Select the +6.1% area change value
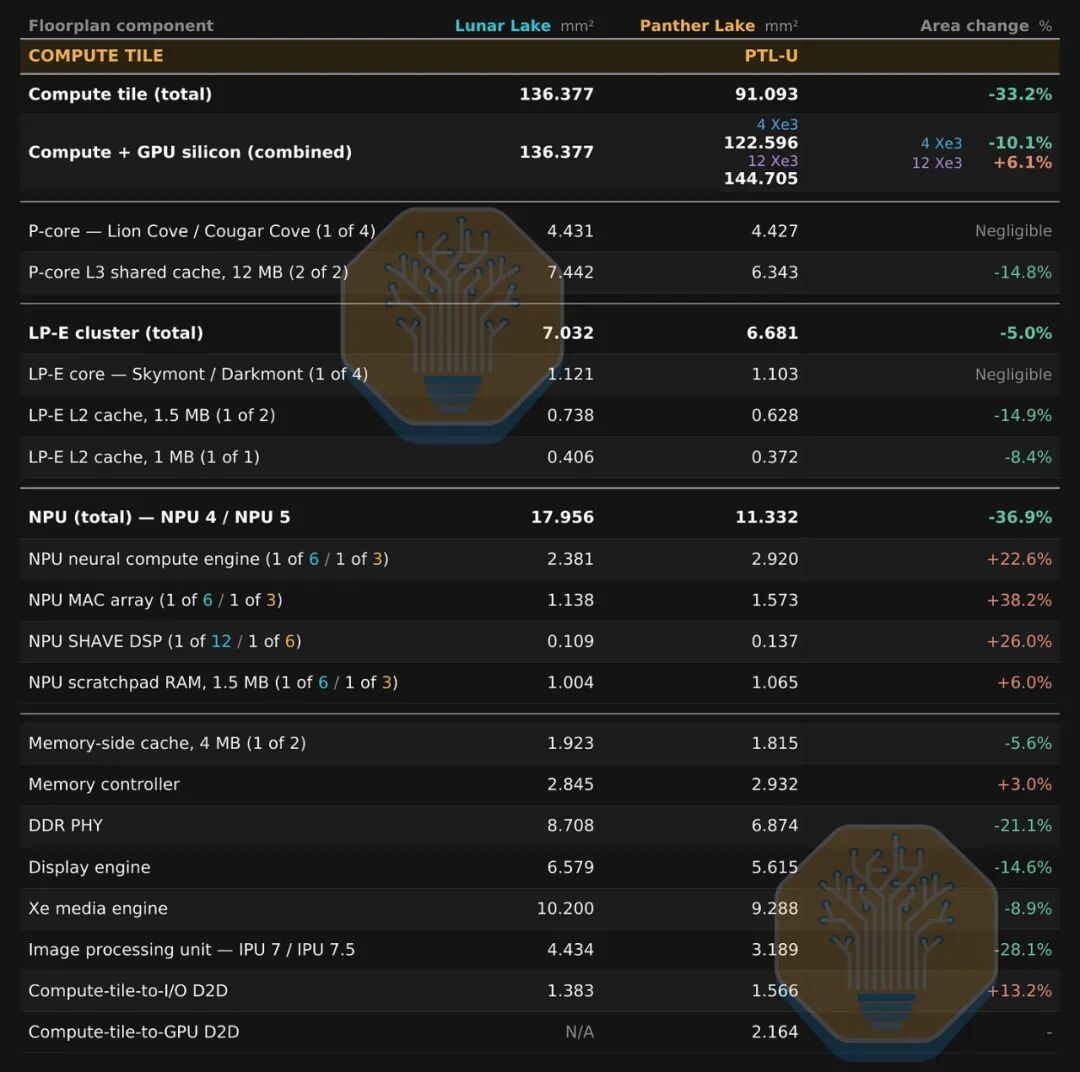The width and height of the screenshot is (1080, 1072). coord(1022,163)
